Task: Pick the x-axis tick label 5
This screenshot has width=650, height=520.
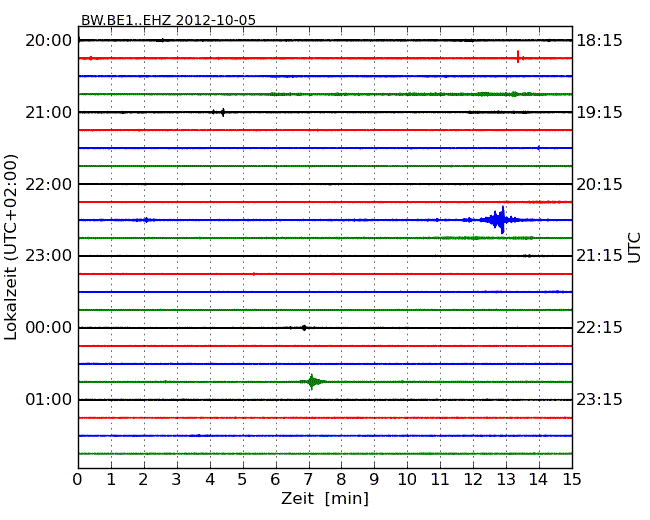Action: [242, 479]
